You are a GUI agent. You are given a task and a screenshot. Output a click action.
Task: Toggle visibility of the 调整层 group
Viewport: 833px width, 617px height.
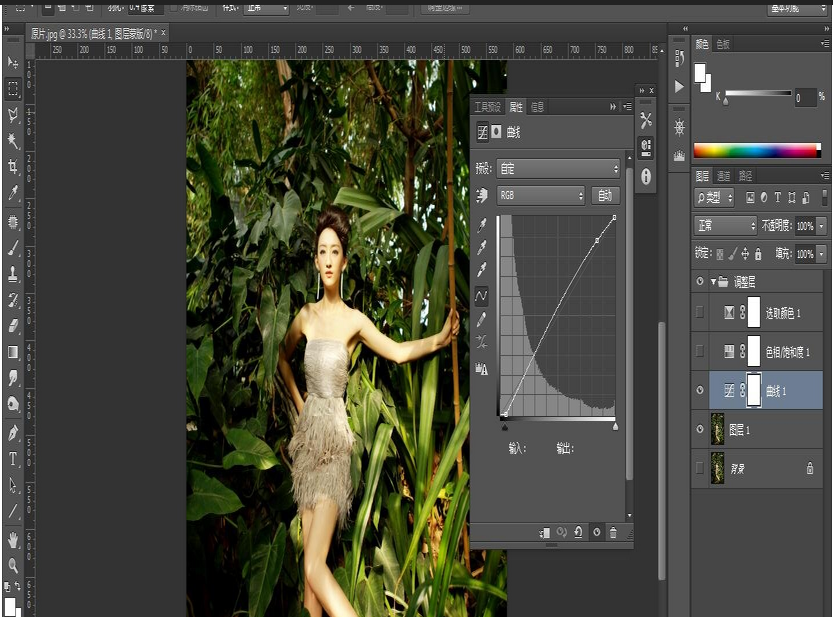(x=700, y=281)
